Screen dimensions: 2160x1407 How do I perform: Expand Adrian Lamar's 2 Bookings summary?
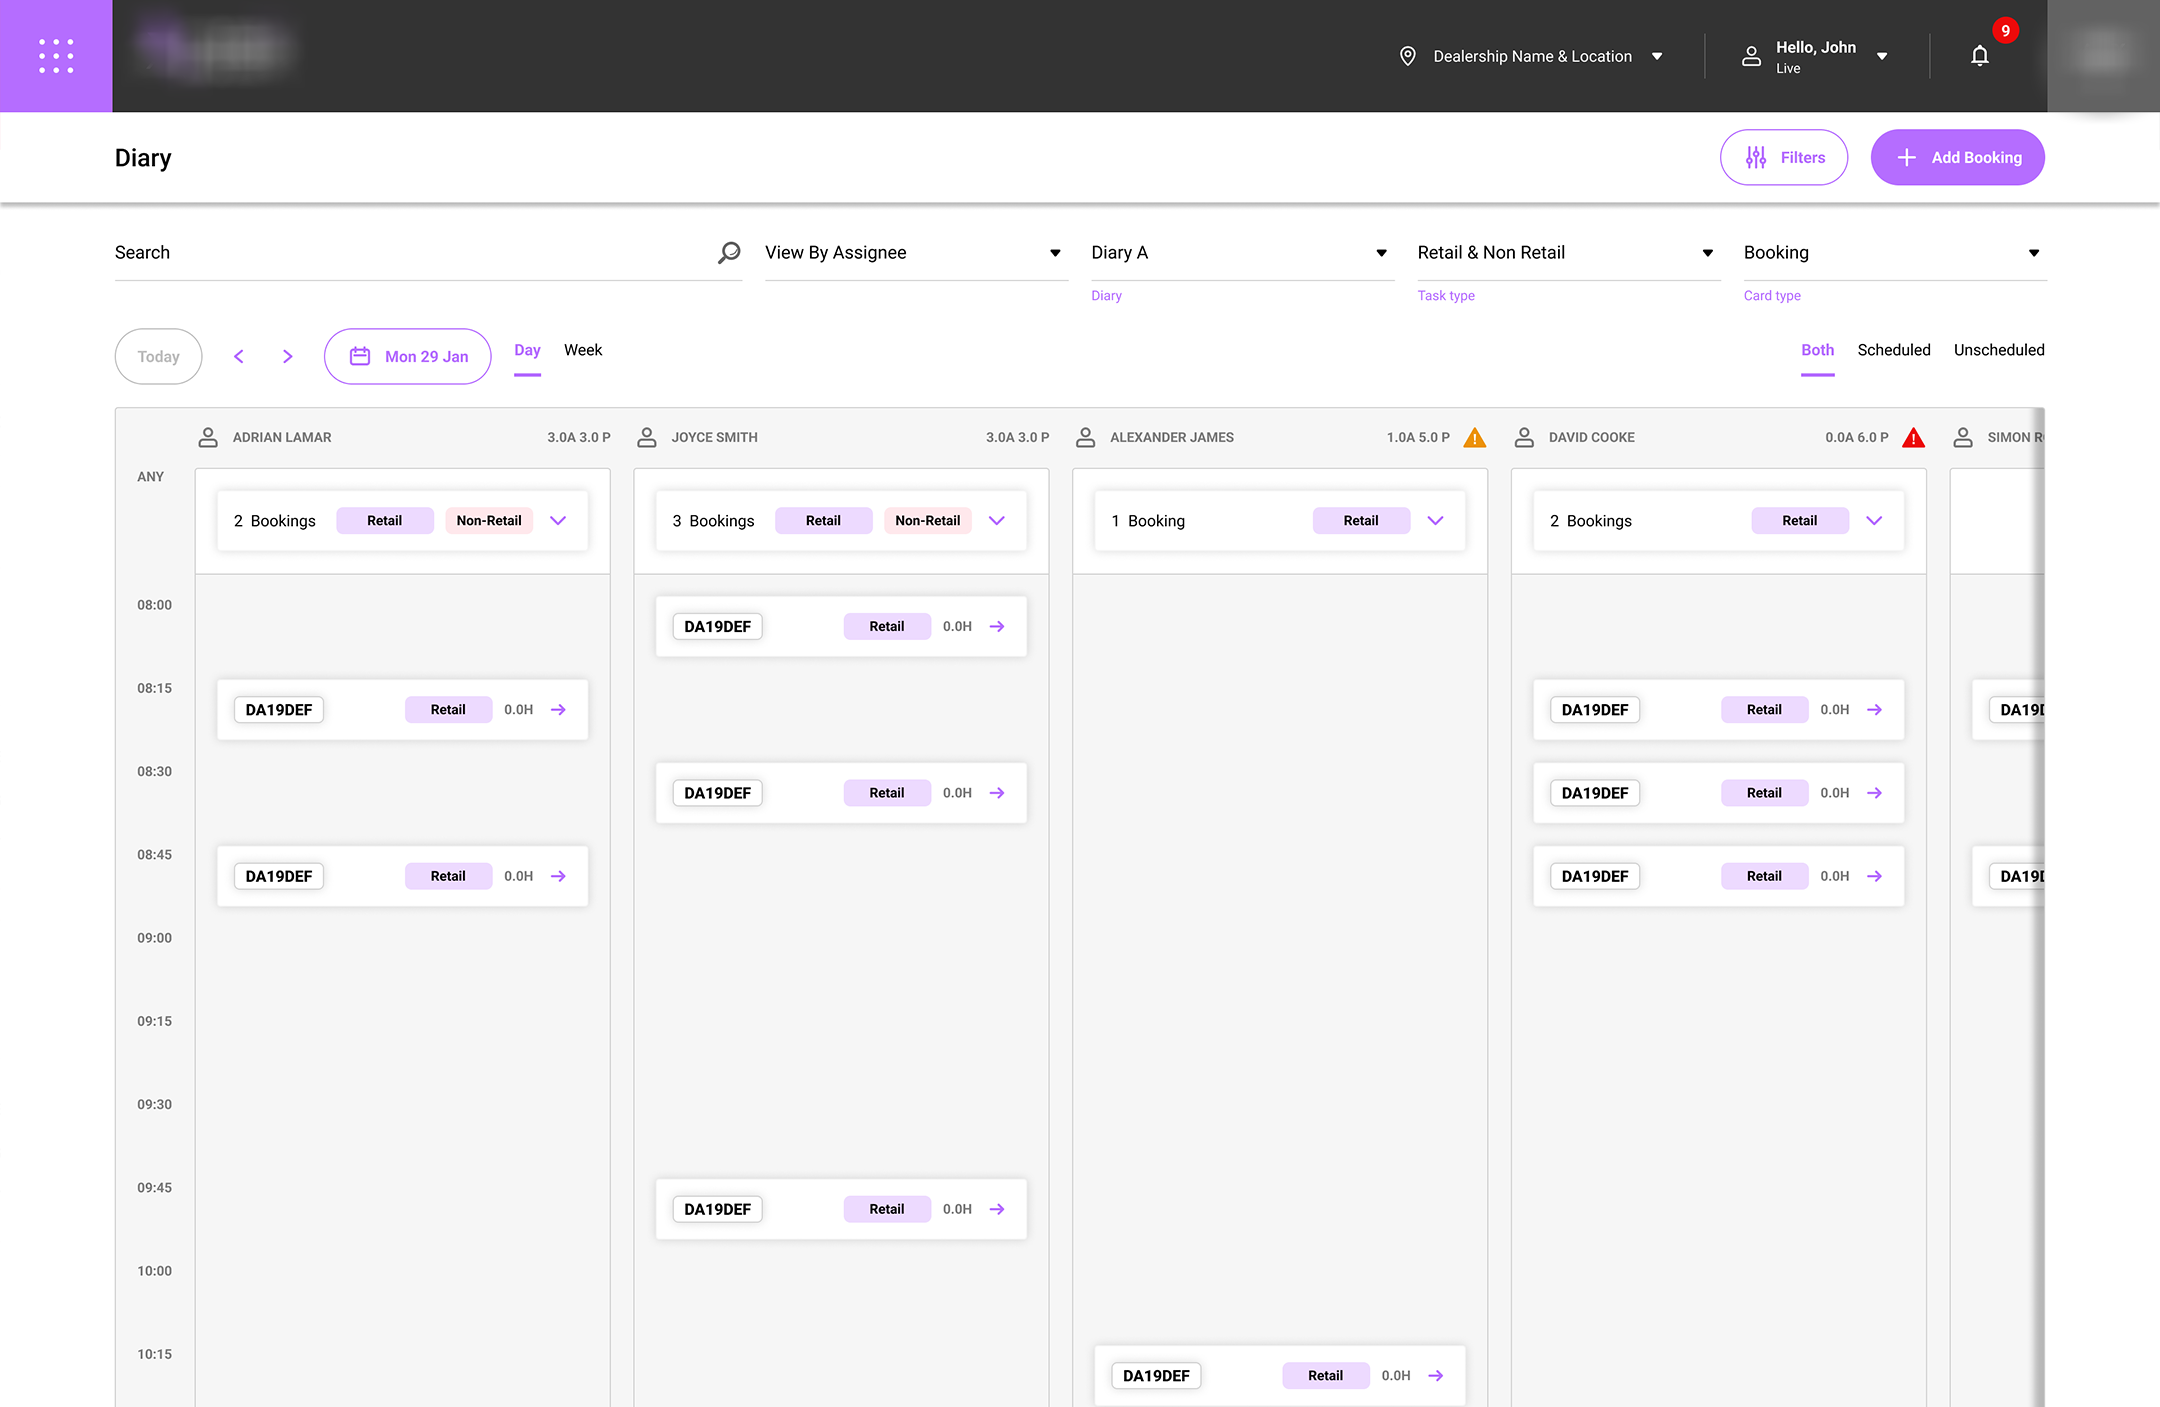point(558,521)
